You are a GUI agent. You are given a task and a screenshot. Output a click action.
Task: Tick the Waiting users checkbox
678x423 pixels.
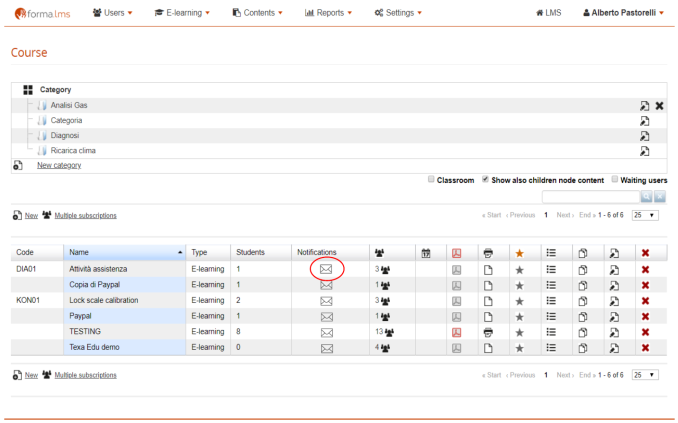pyautogui.click(x=615, y=180)
